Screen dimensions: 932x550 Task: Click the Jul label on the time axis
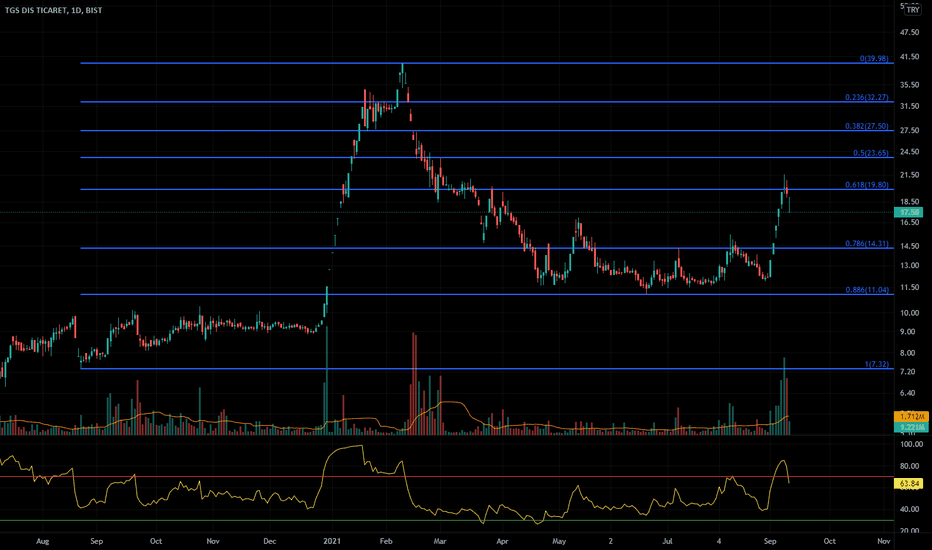point(667,541)
